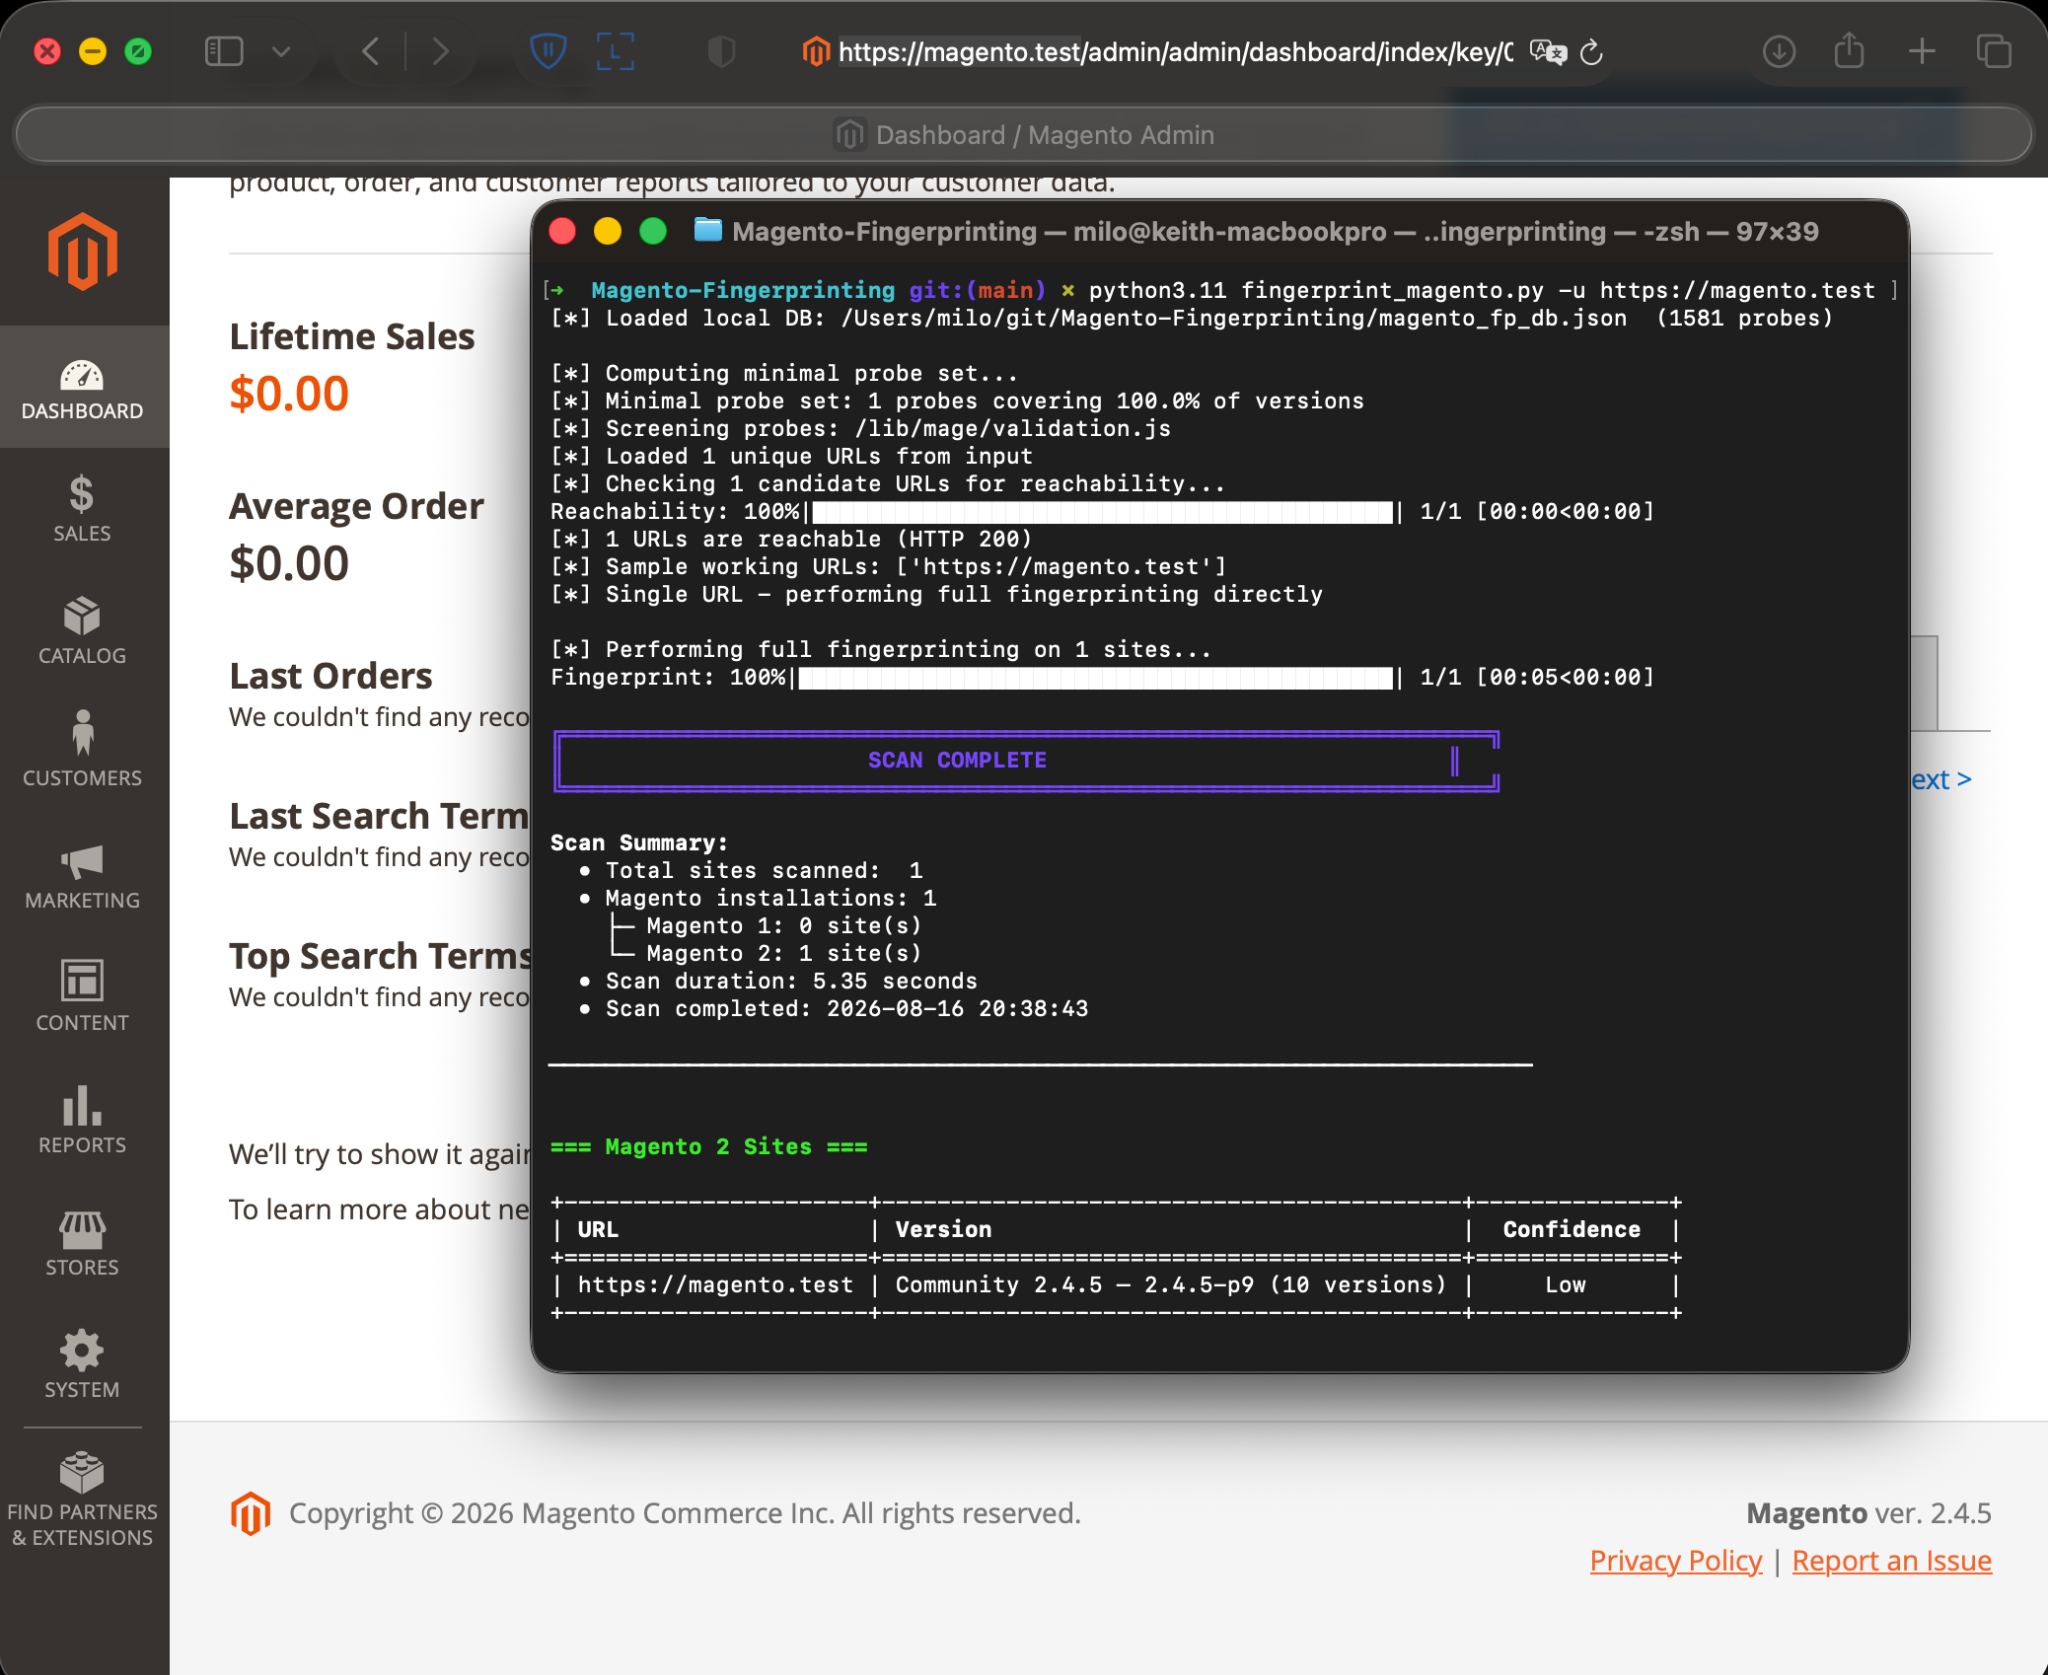Show Safari tab overview
This screenshot has width=2048, height=1675.
(x=1993, y=51)
